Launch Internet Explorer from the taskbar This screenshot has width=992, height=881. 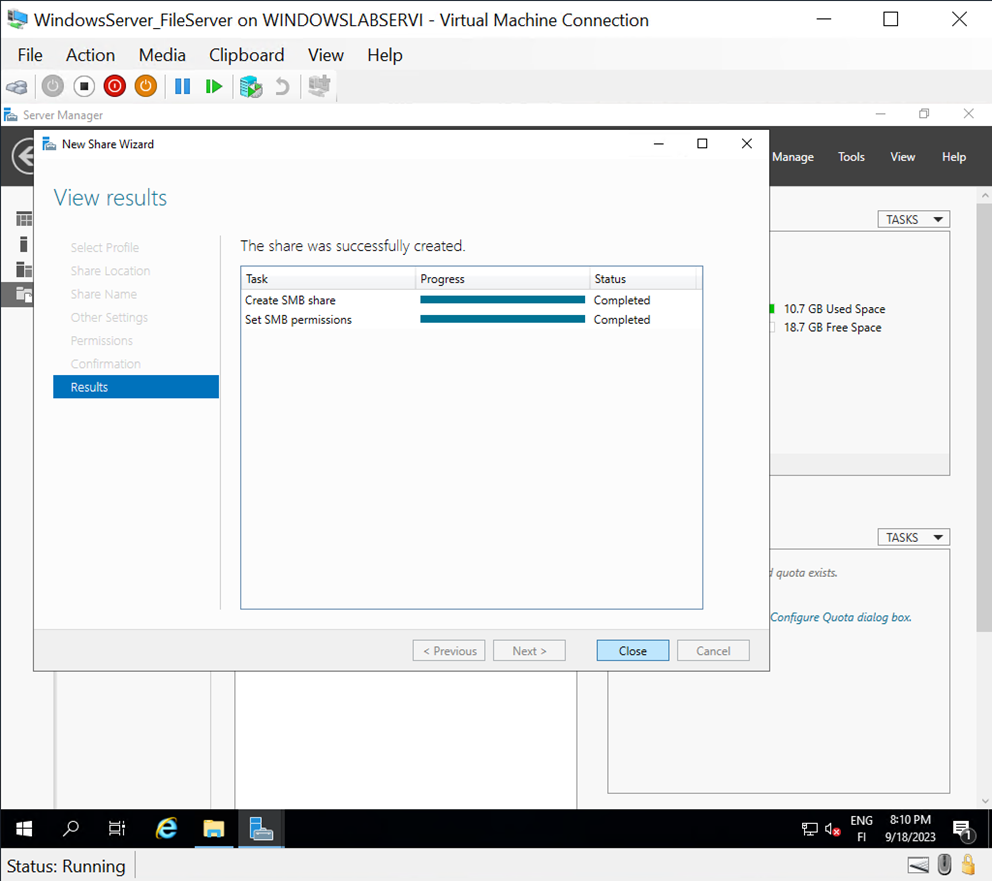coord(166,828)
